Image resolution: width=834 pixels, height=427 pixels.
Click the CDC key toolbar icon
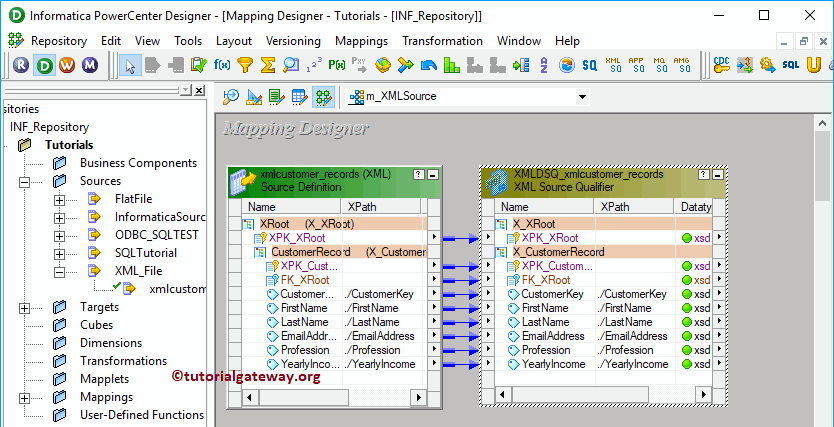(722, 65)
